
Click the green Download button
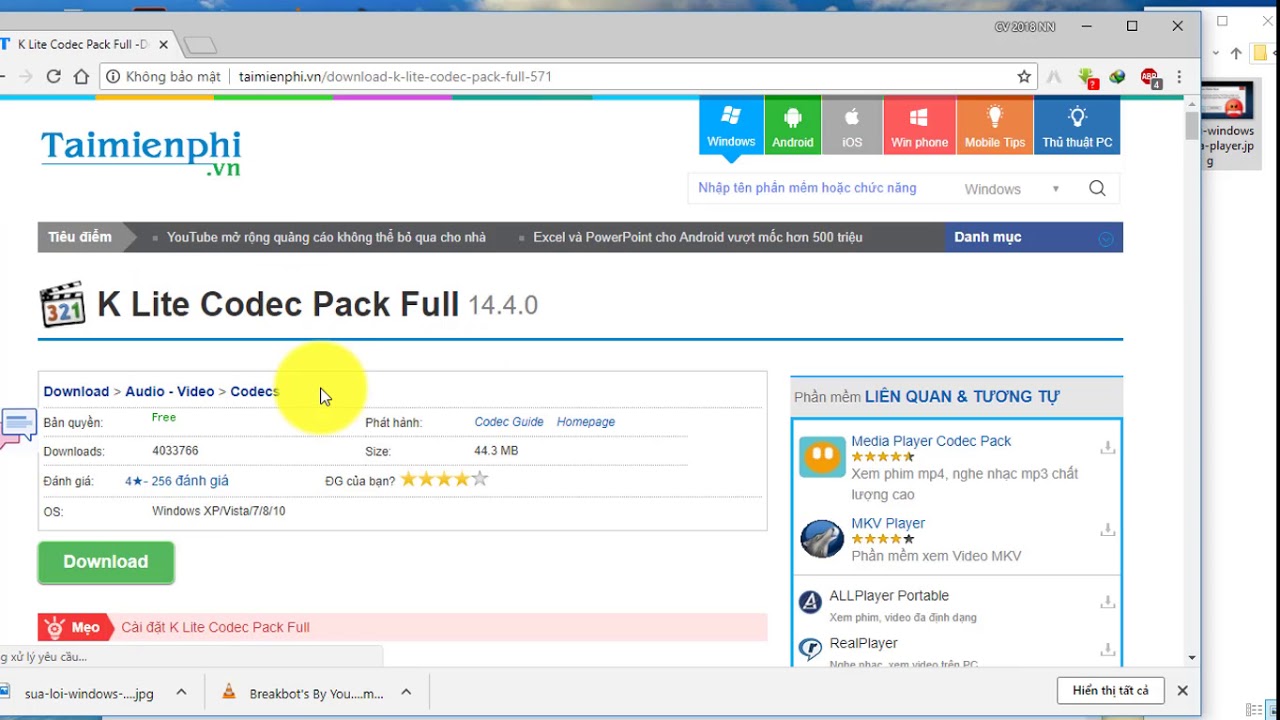[x=106, y=562]
